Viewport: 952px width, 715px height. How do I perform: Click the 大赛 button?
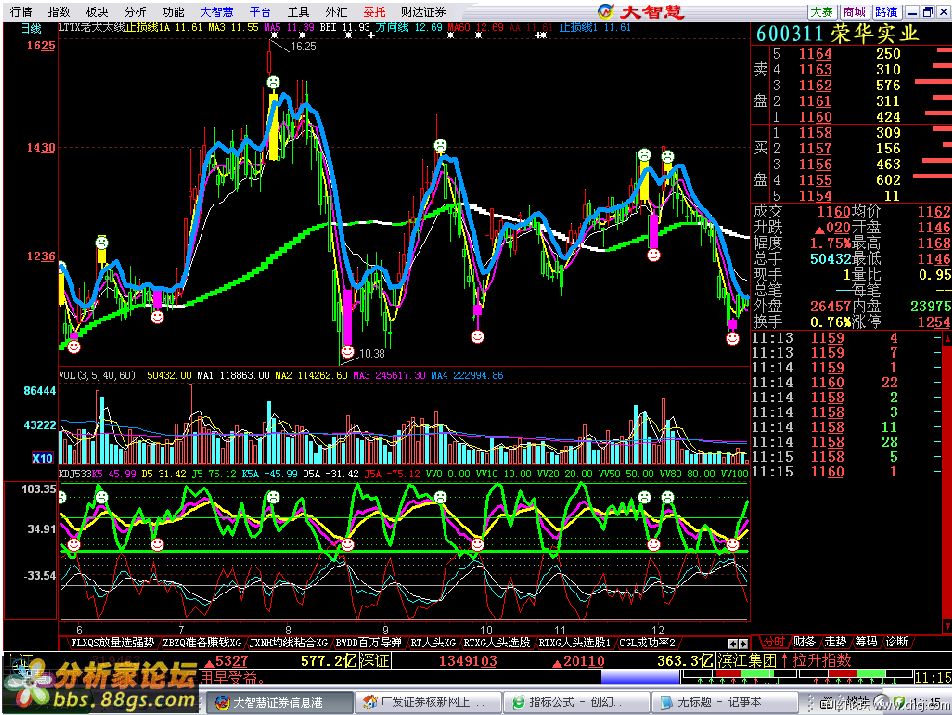click(821, 12)
